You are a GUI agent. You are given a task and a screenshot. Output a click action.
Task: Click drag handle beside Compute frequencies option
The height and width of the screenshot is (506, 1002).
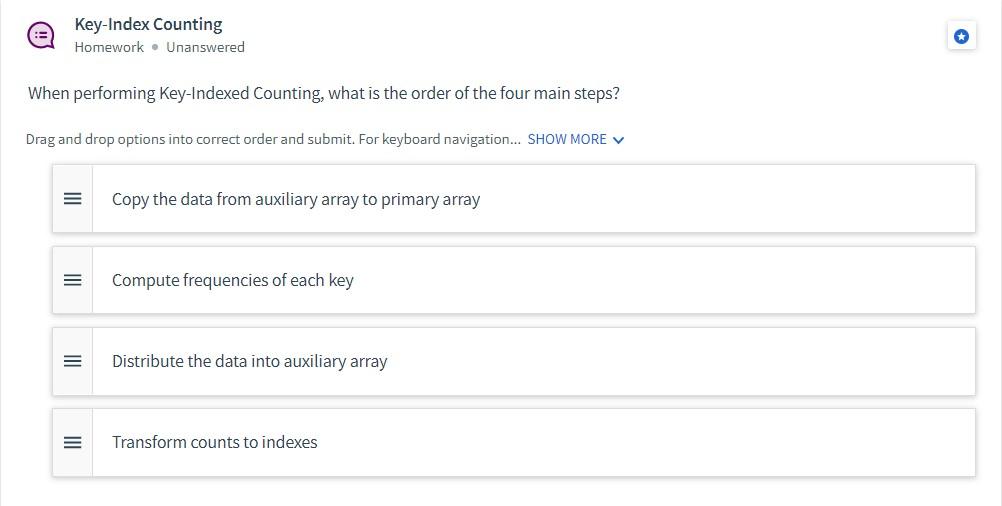coord(72,280)
